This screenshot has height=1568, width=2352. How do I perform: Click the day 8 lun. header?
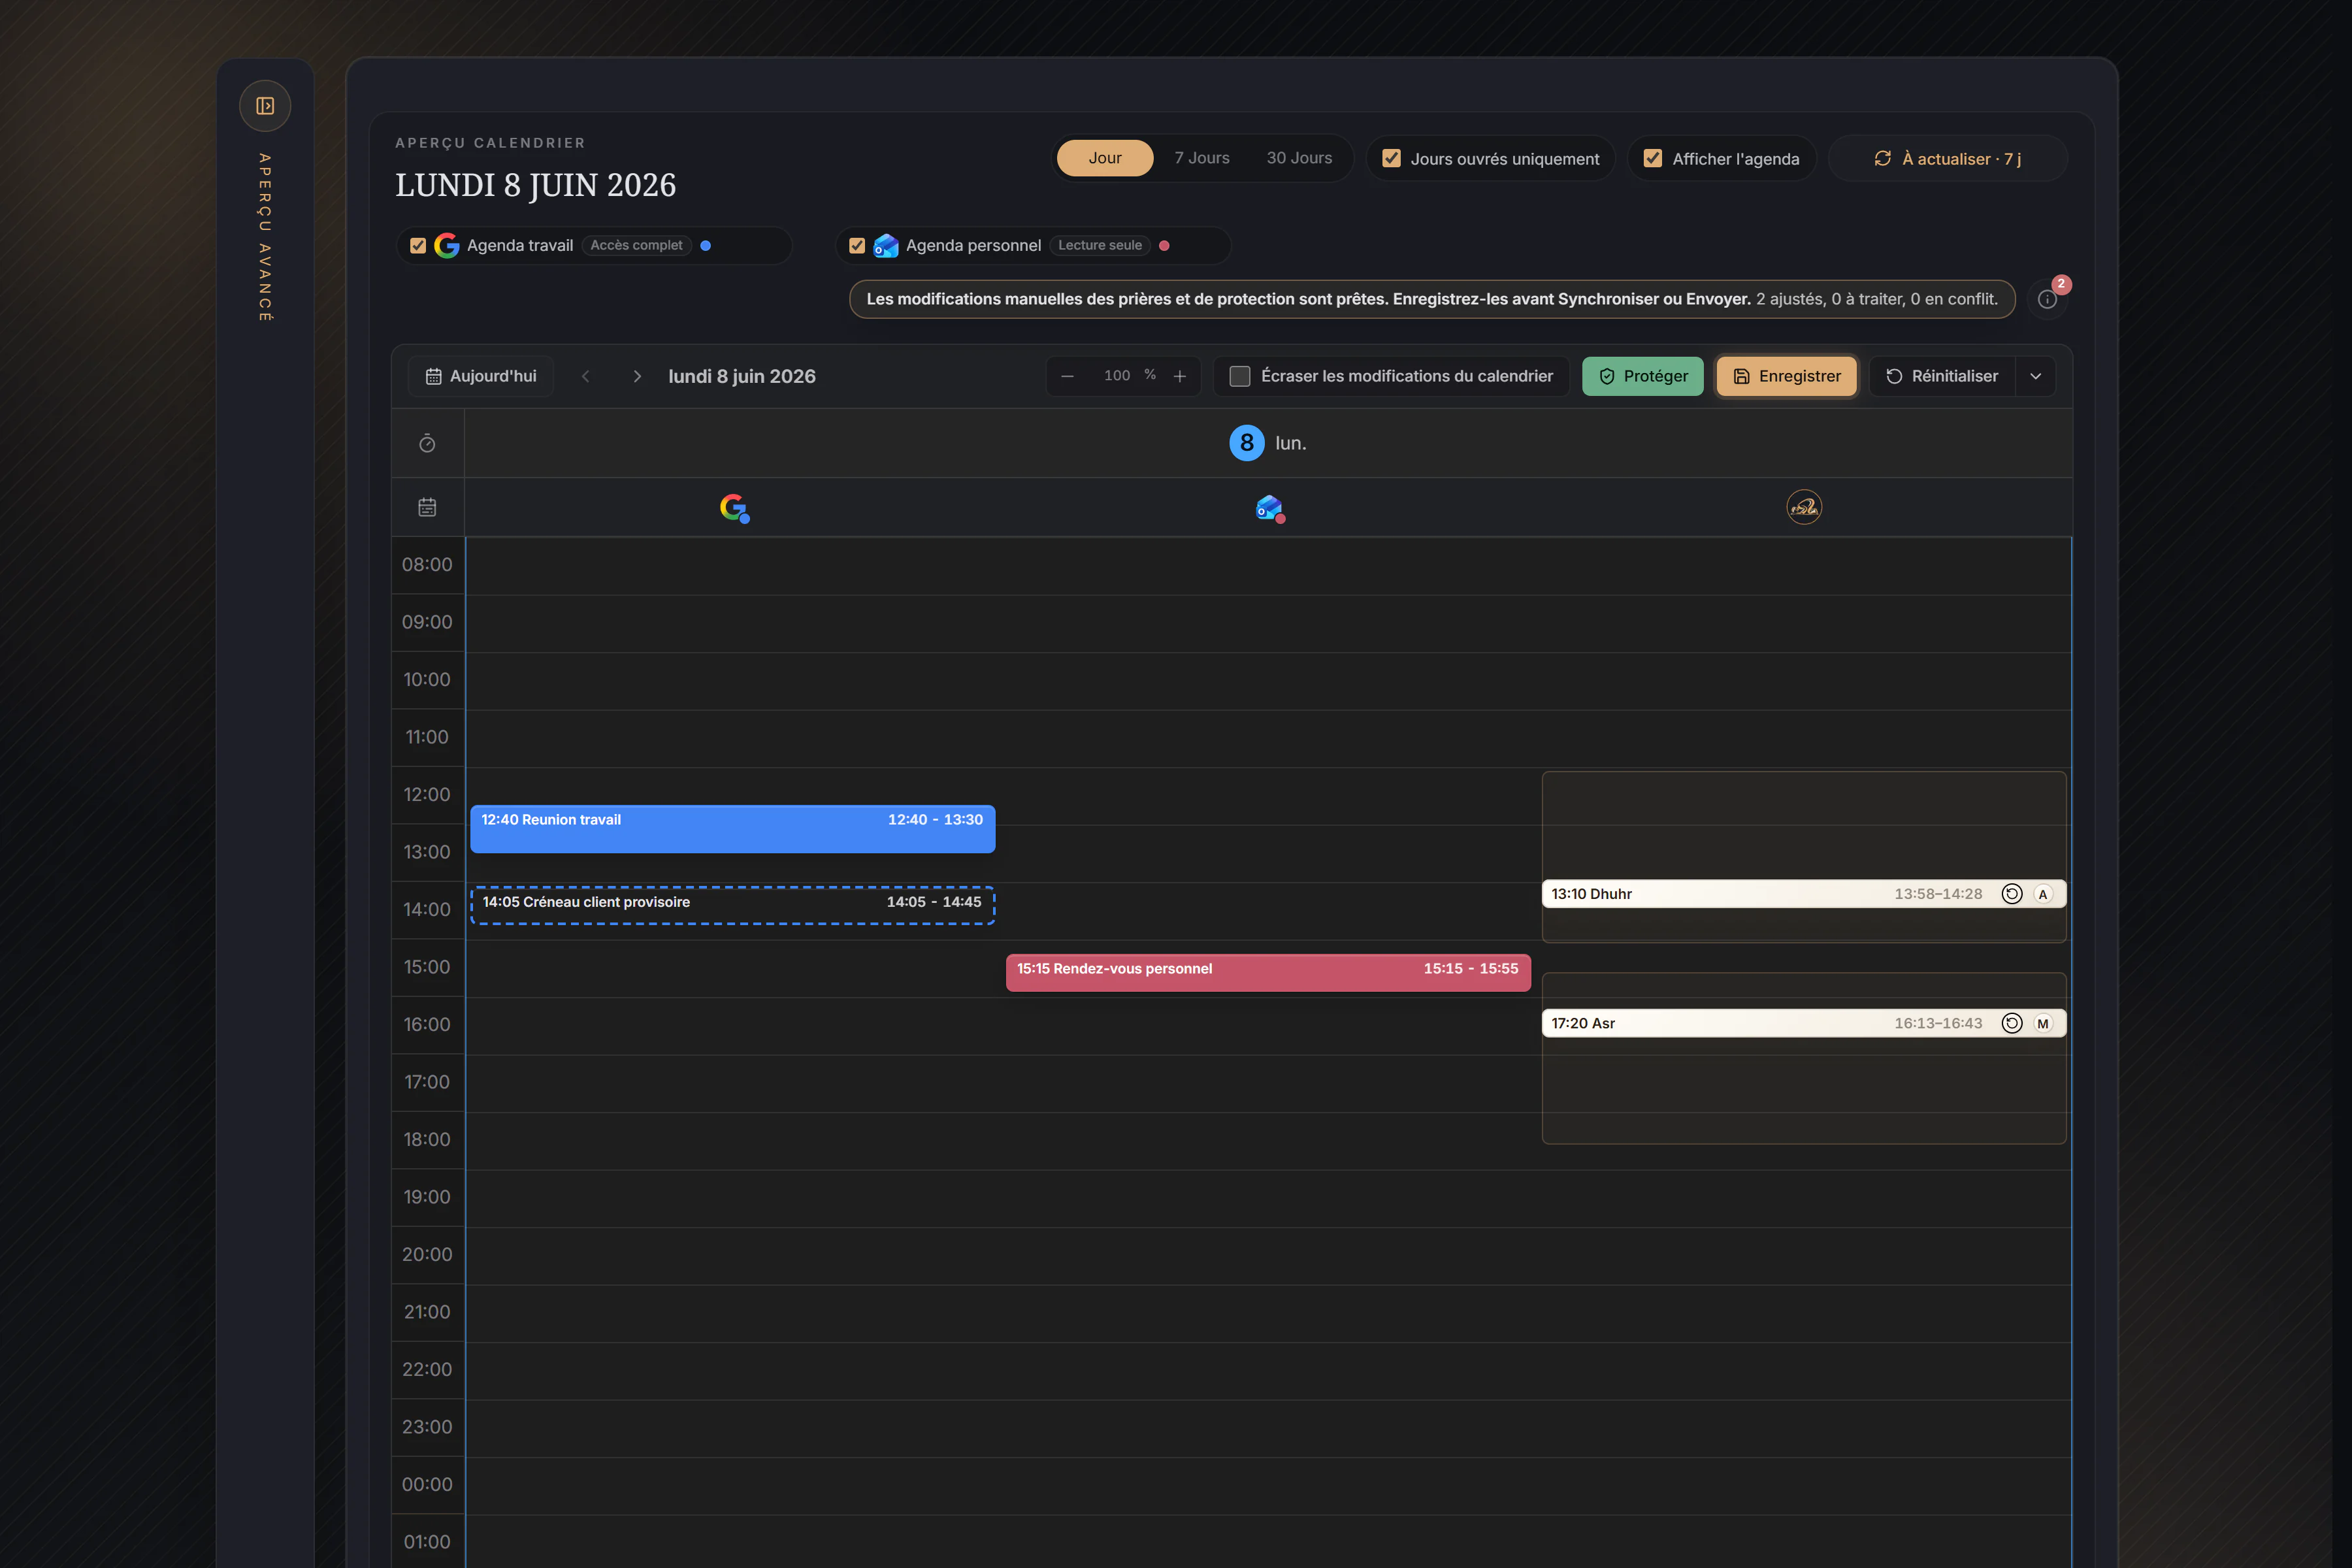tap(1268, 443)
